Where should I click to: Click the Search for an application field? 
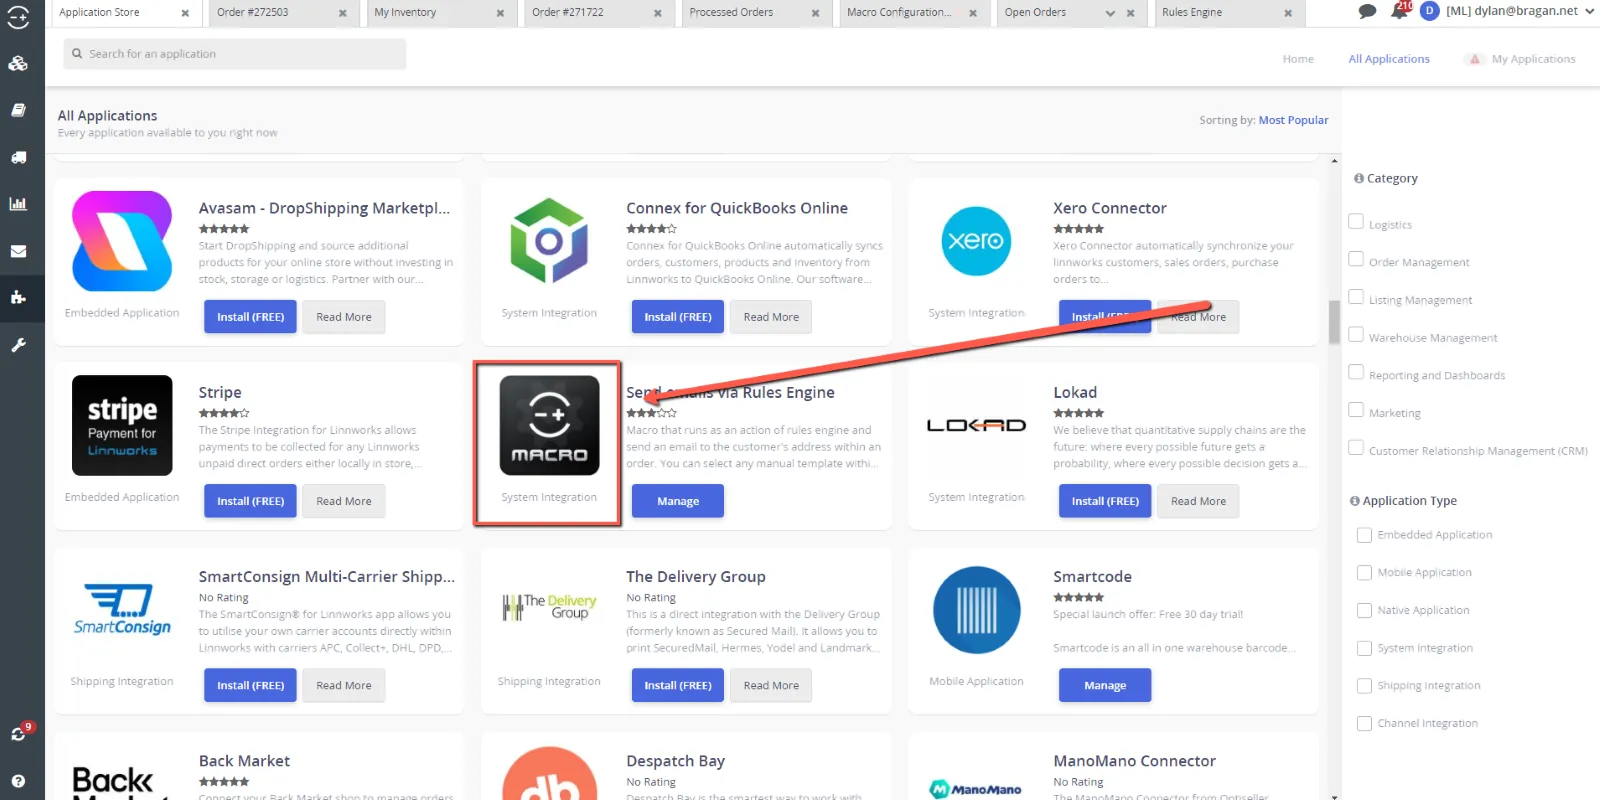tap(235, 54)
